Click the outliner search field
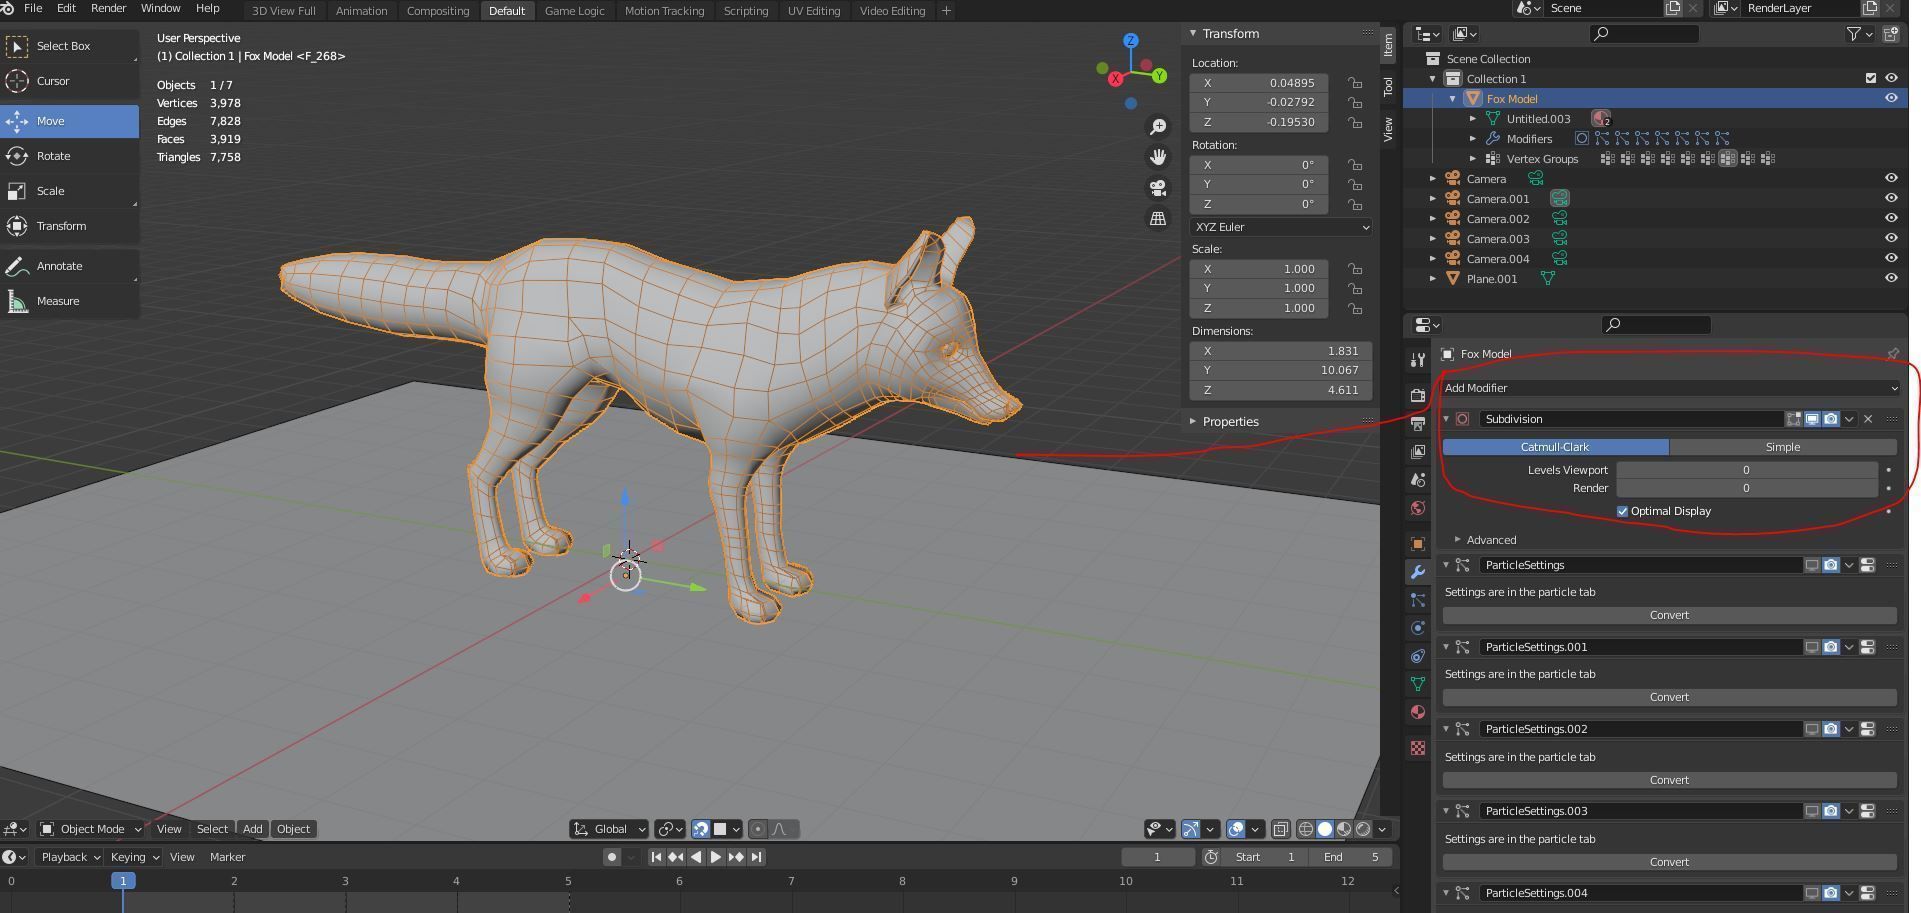Image resolution: width=1921 pixels, height=913 pixels. [x=1644, y=34]
